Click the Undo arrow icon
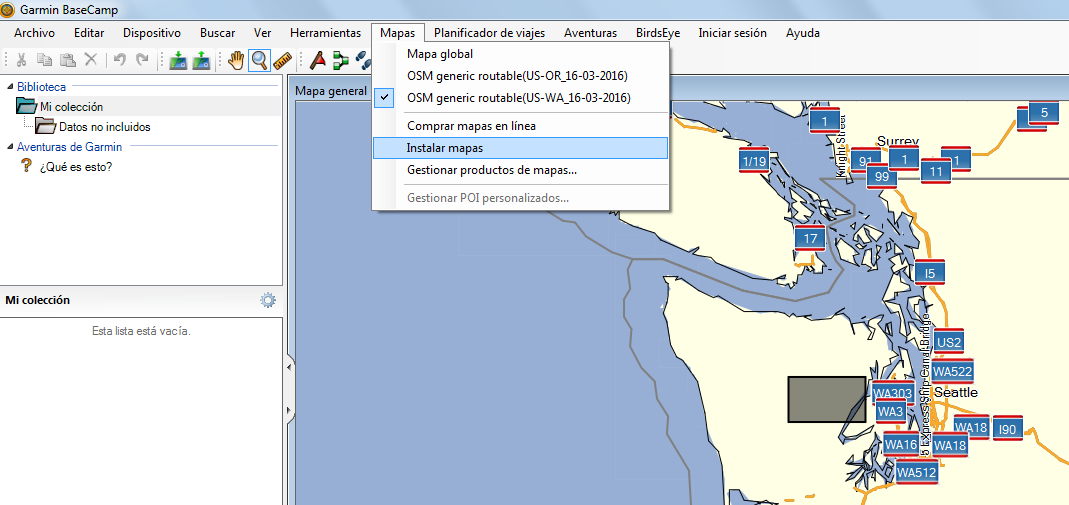Viewport: 1069px width, 505px height. [x=119, y=60]
